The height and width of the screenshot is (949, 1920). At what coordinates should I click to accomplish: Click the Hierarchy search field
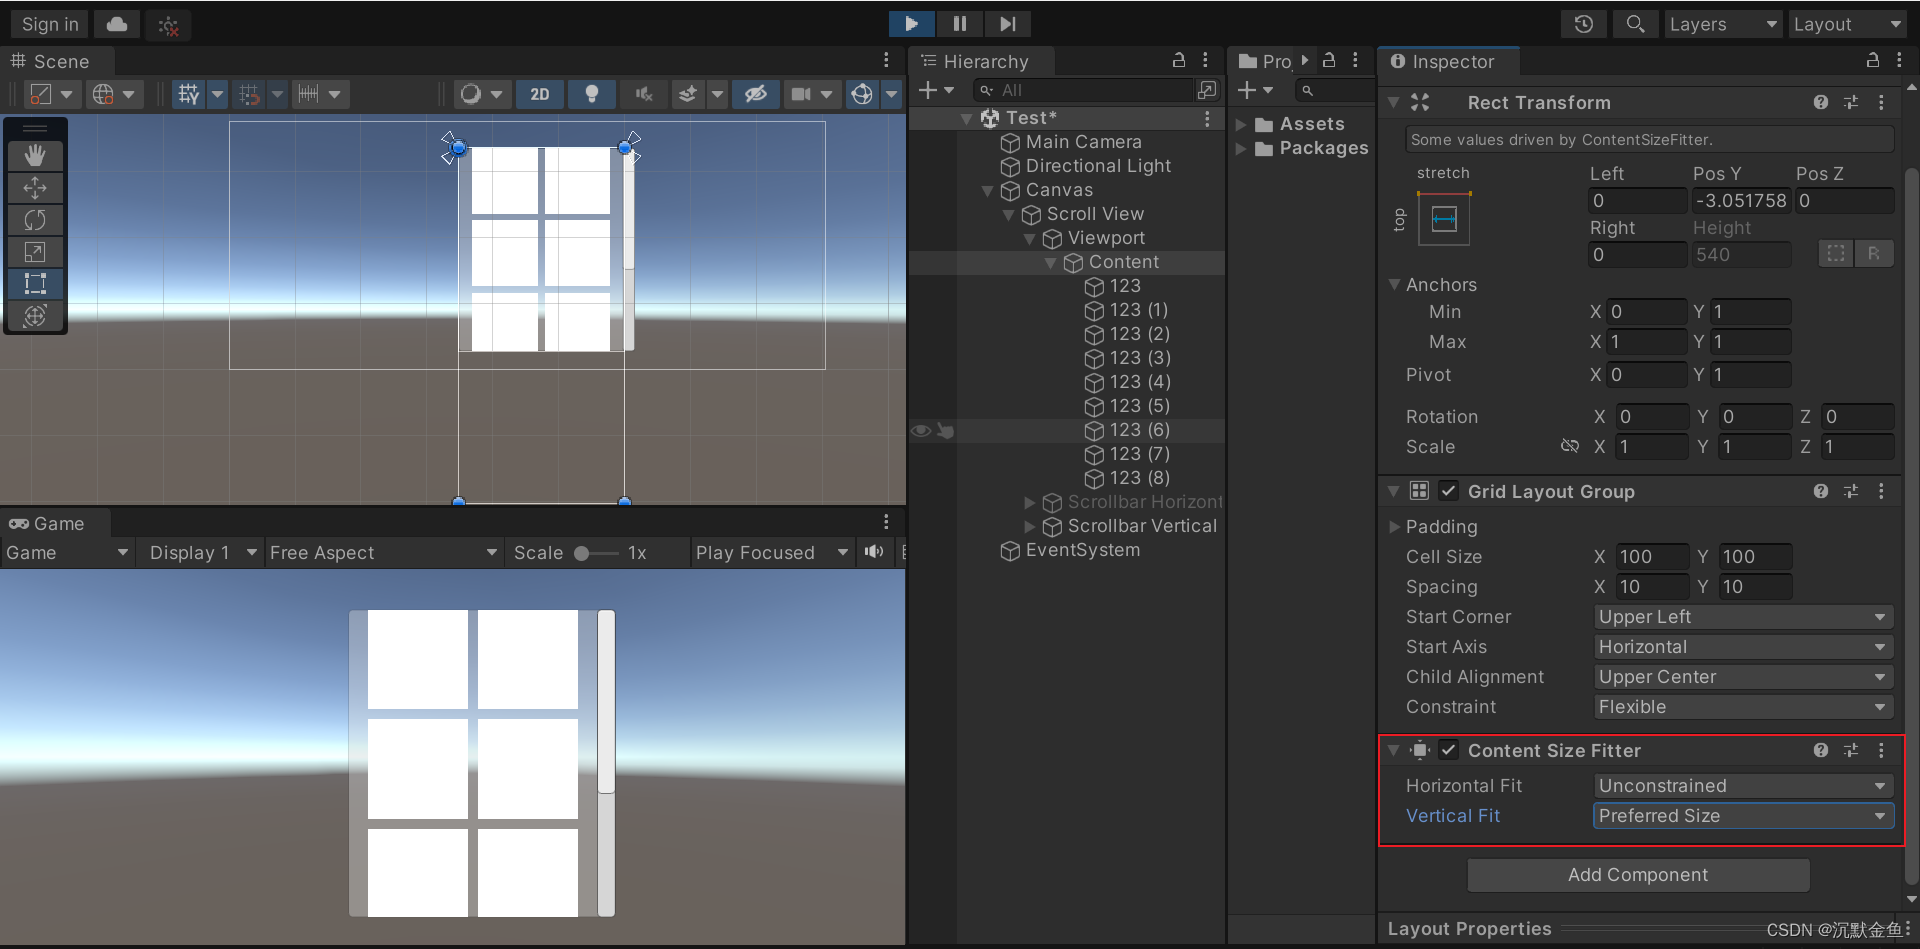tap(1084, 90)
